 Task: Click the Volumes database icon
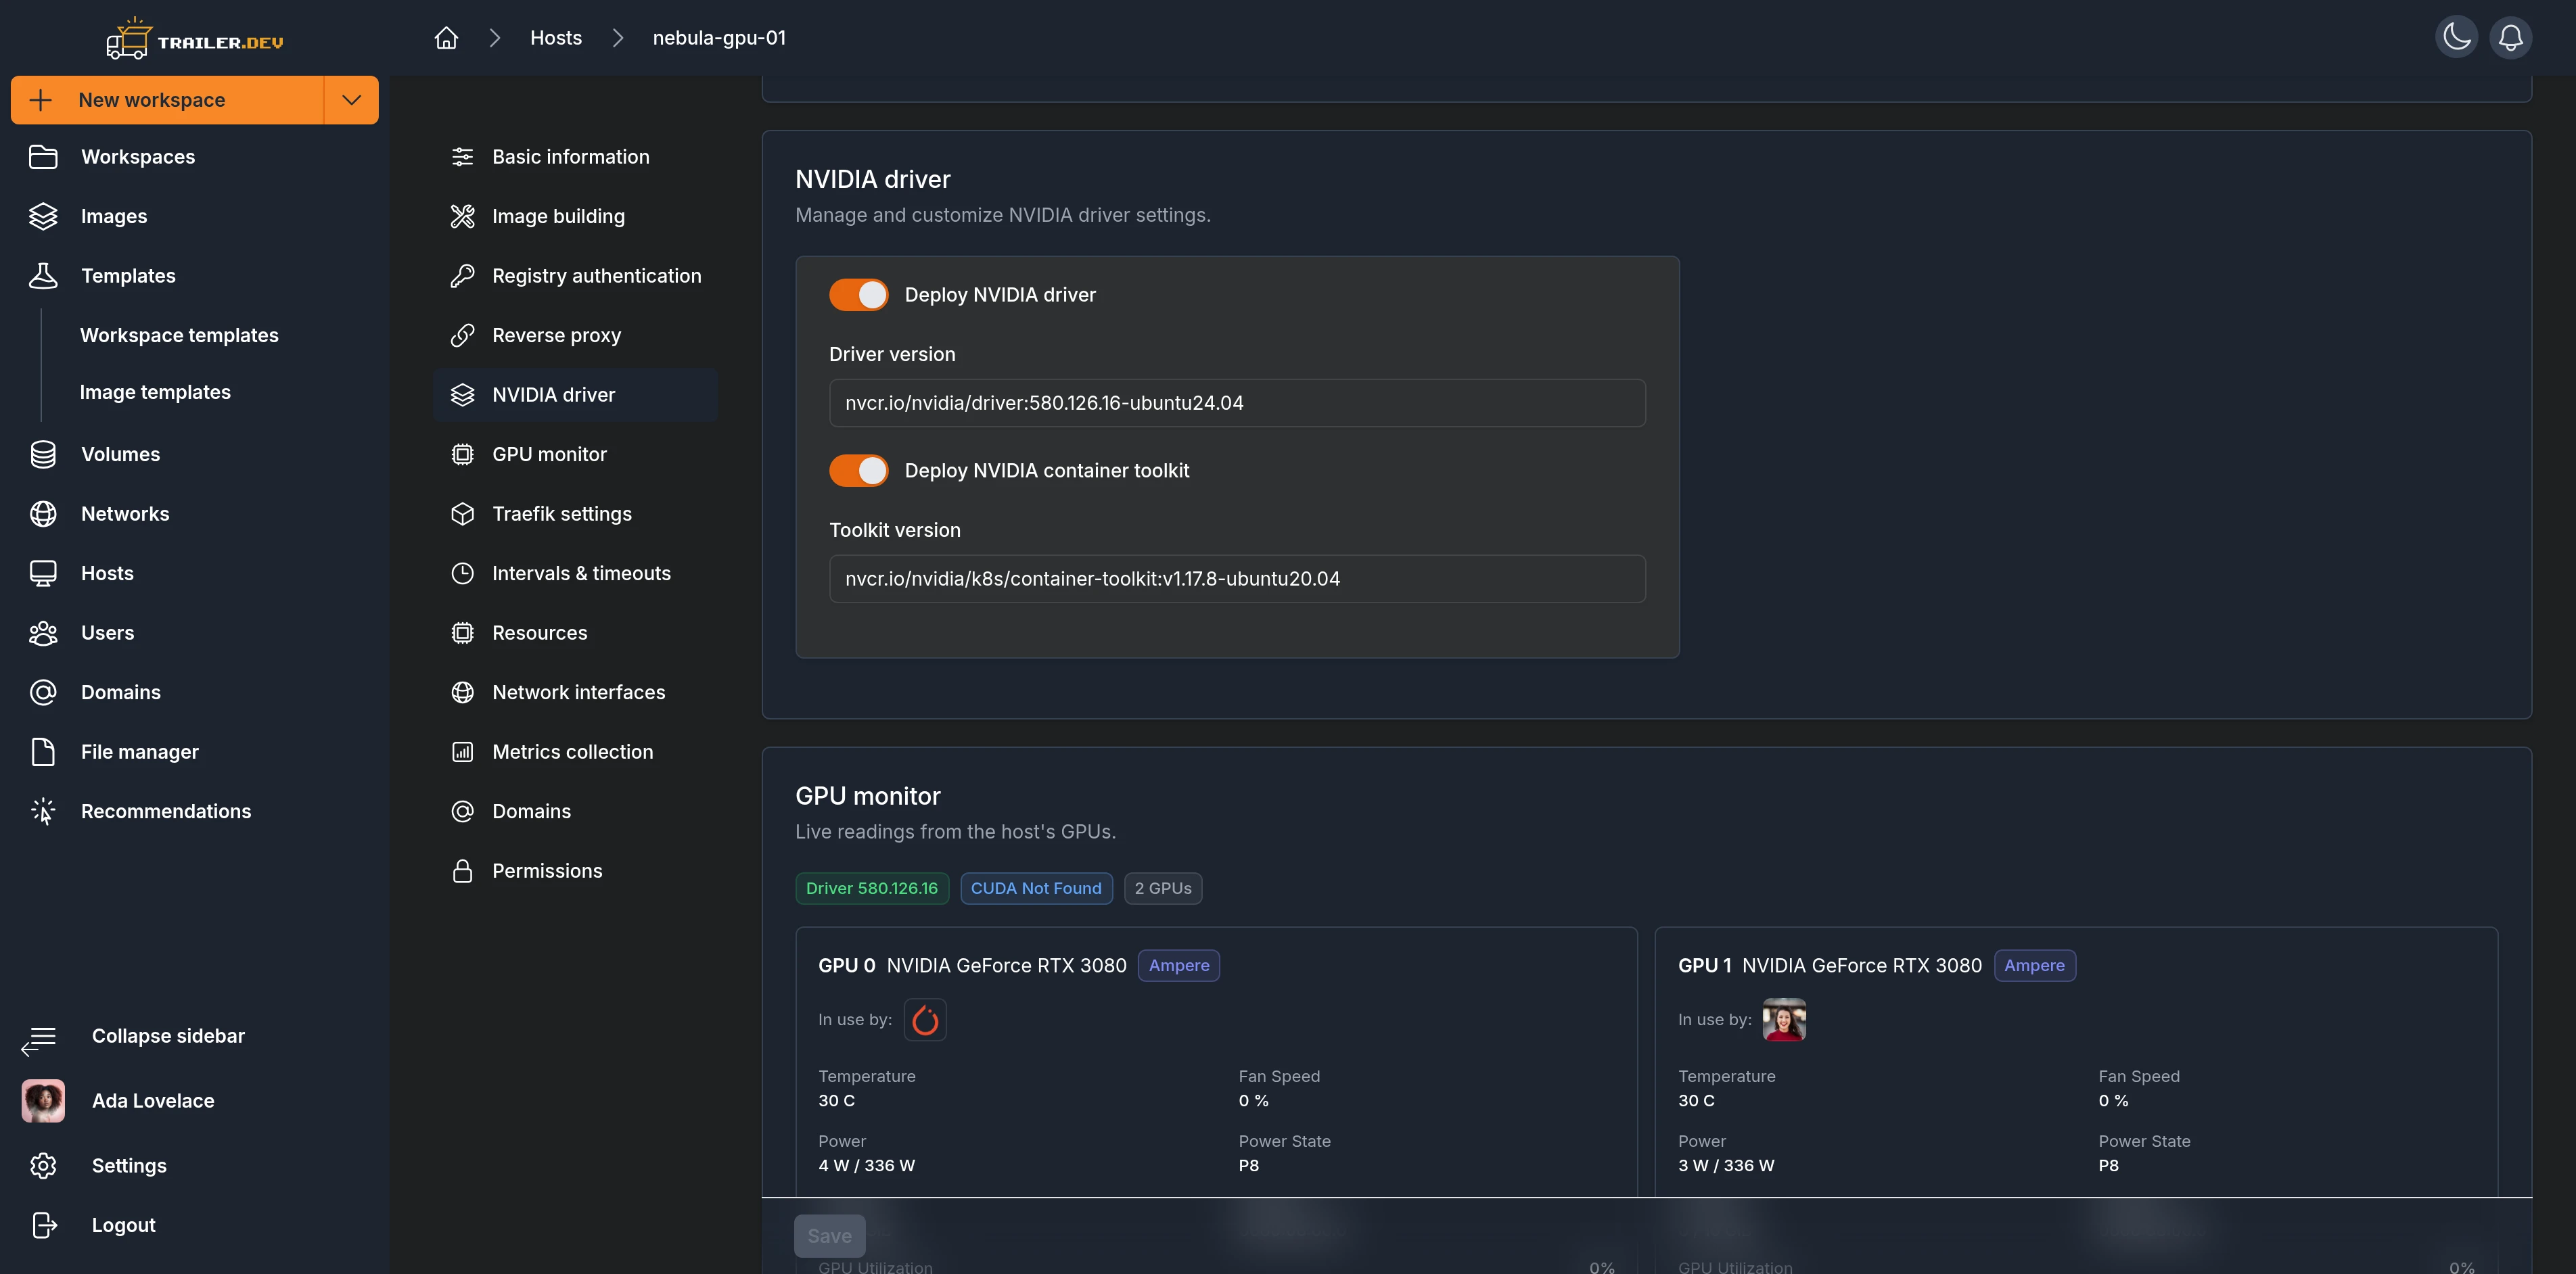click(43, 454)
